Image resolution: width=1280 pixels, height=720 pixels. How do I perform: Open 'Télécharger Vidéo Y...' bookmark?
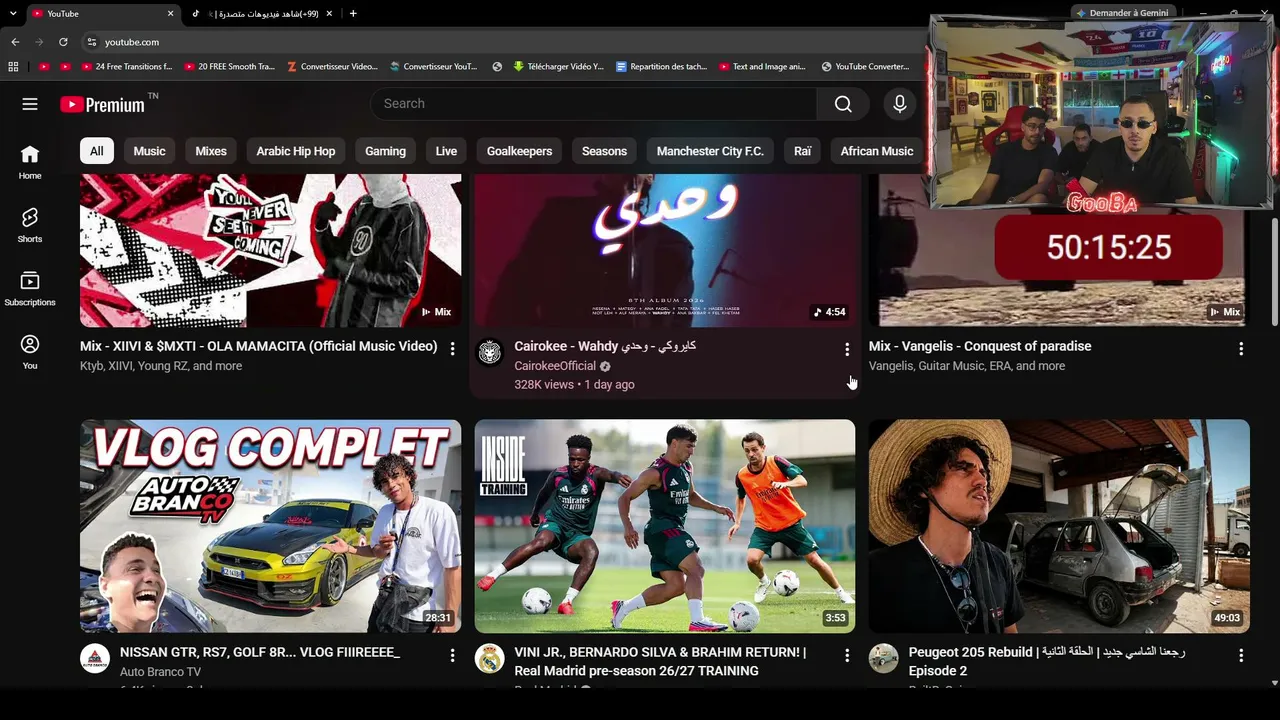pyautogui.click(x=558, y=67)
